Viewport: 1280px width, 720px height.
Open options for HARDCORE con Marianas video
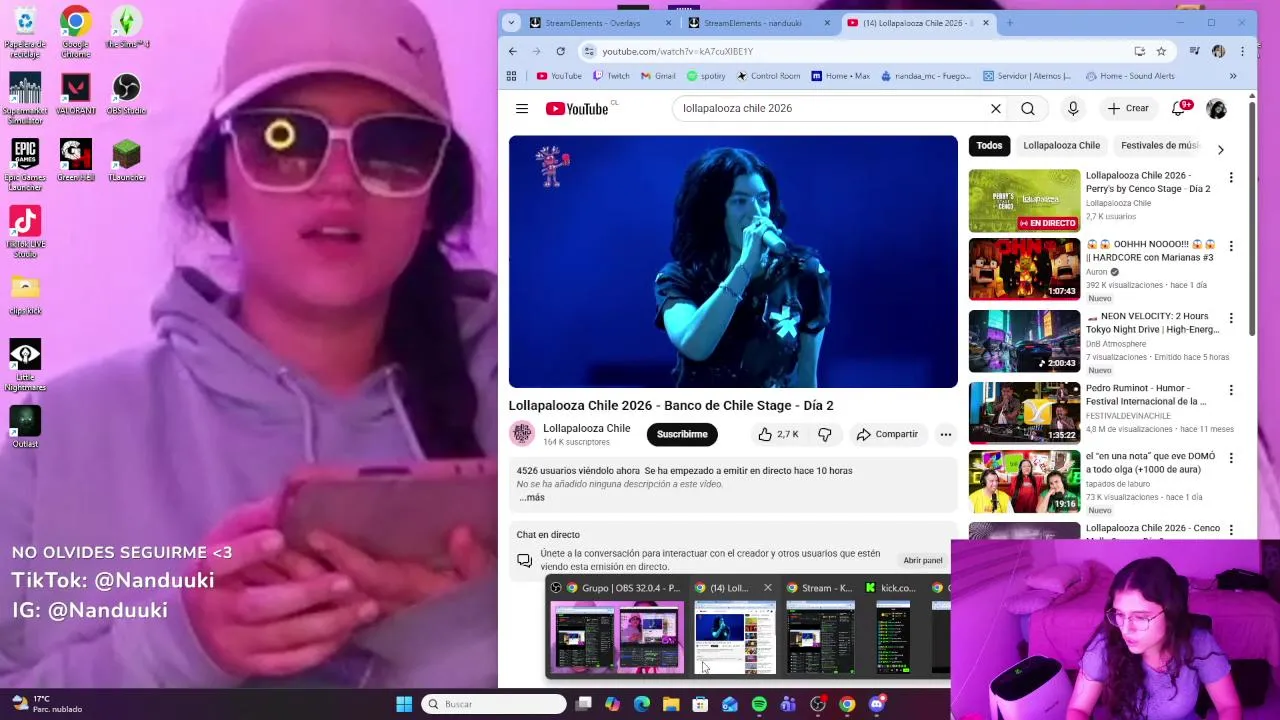[1231, 246]
